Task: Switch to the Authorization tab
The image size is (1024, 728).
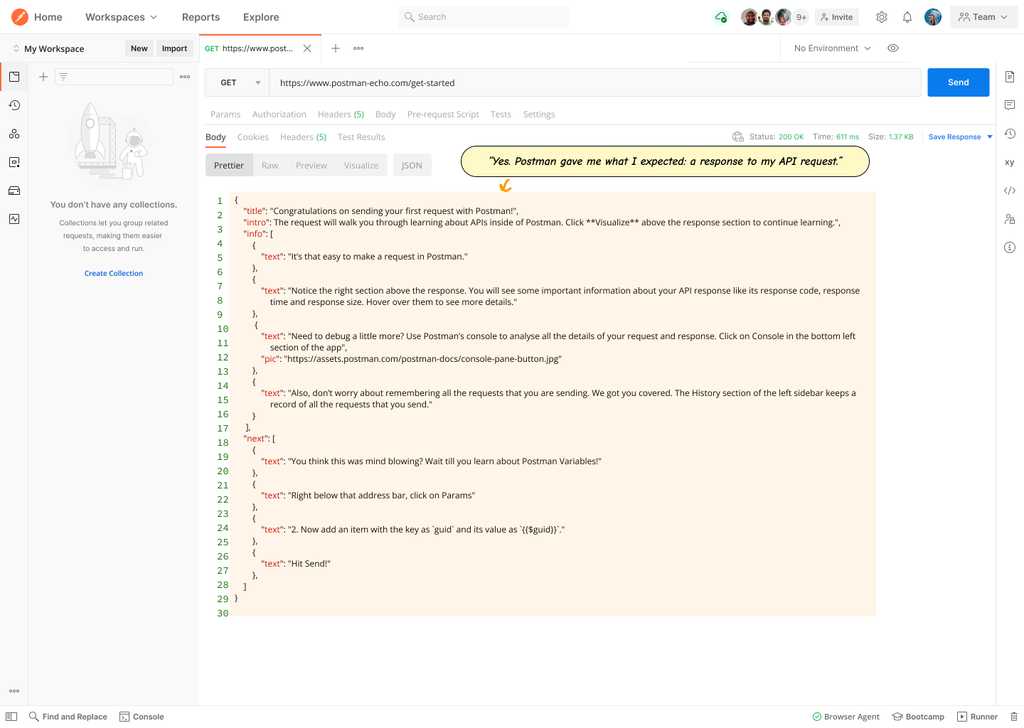Action: (x=279, y=114)
